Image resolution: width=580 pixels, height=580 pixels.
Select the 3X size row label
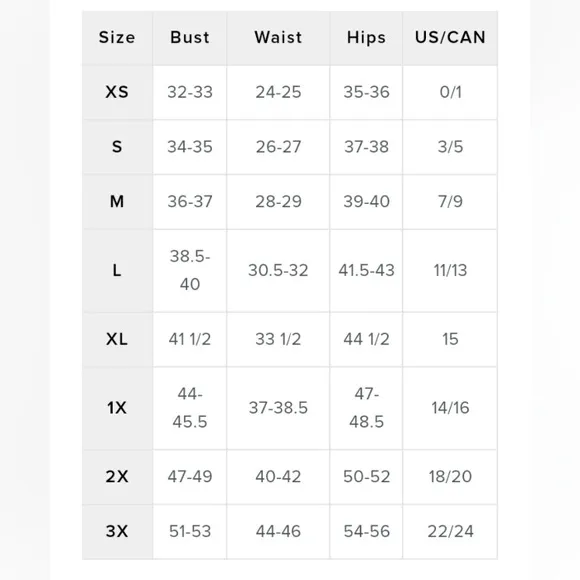coord(117,531)
